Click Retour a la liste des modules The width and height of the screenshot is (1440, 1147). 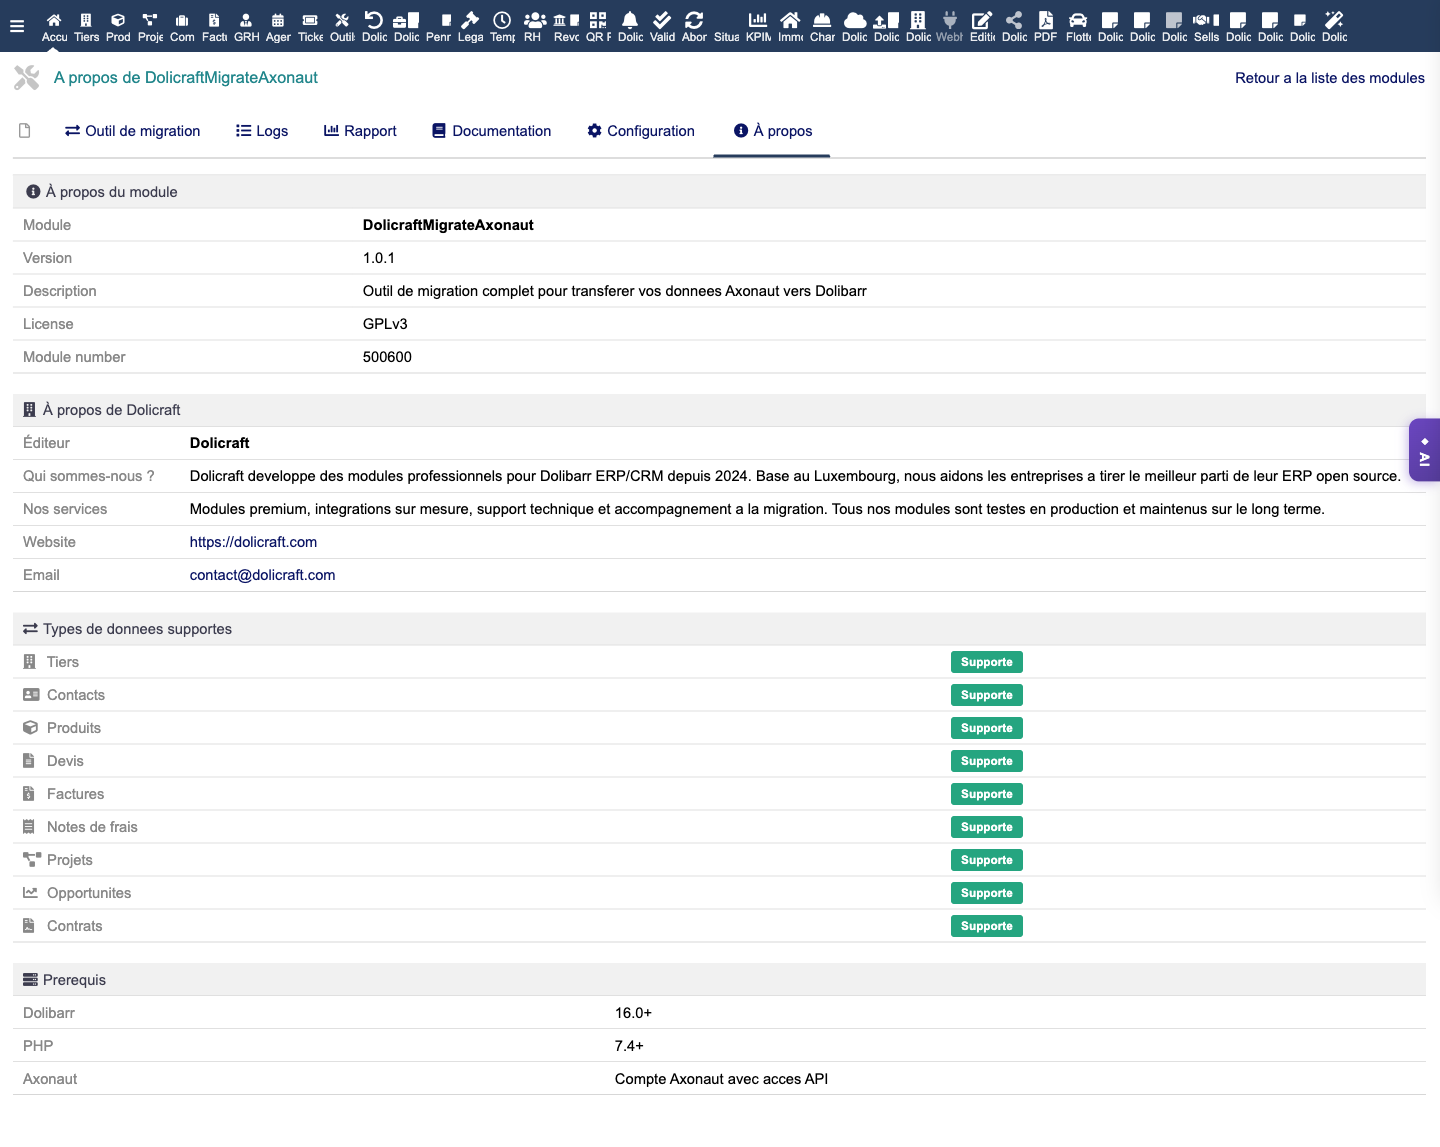pos(1330,78)
